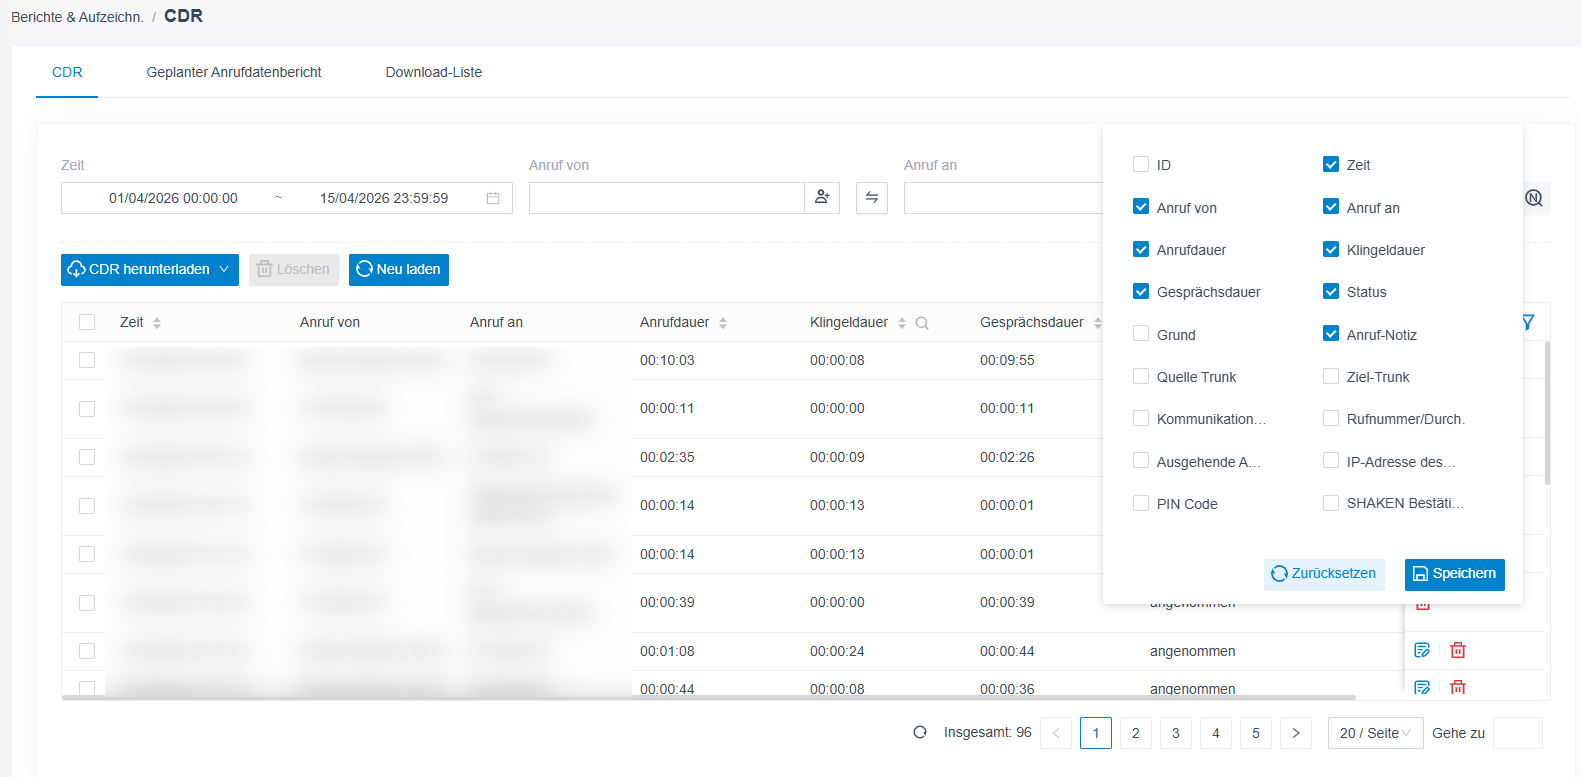Viewport: 1581px width, 777px height.
Task: Go to next page with the right chevron
Action: [1296, 733]
